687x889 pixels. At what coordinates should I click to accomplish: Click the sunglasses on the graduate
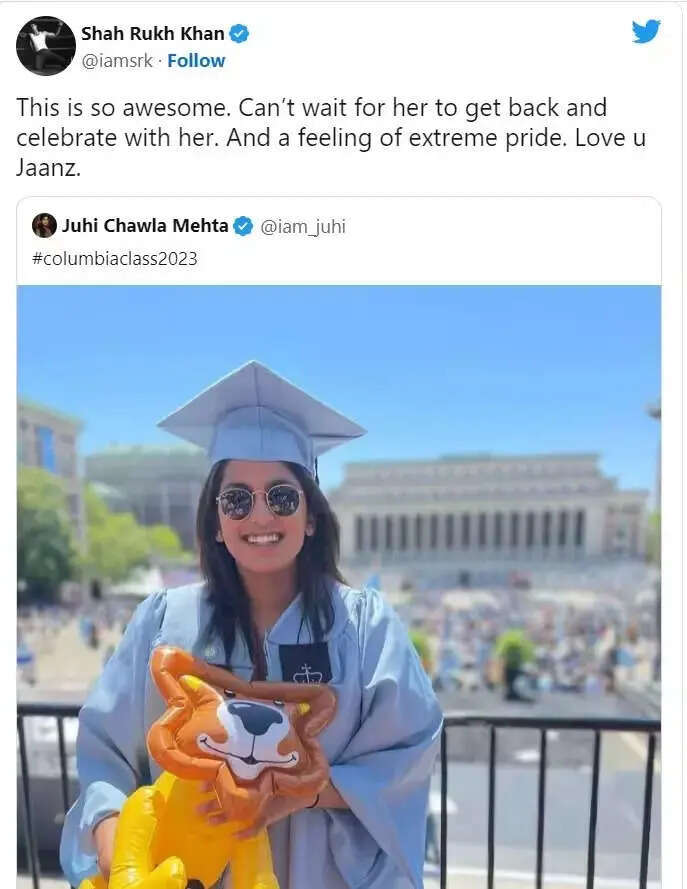(259, 502)
